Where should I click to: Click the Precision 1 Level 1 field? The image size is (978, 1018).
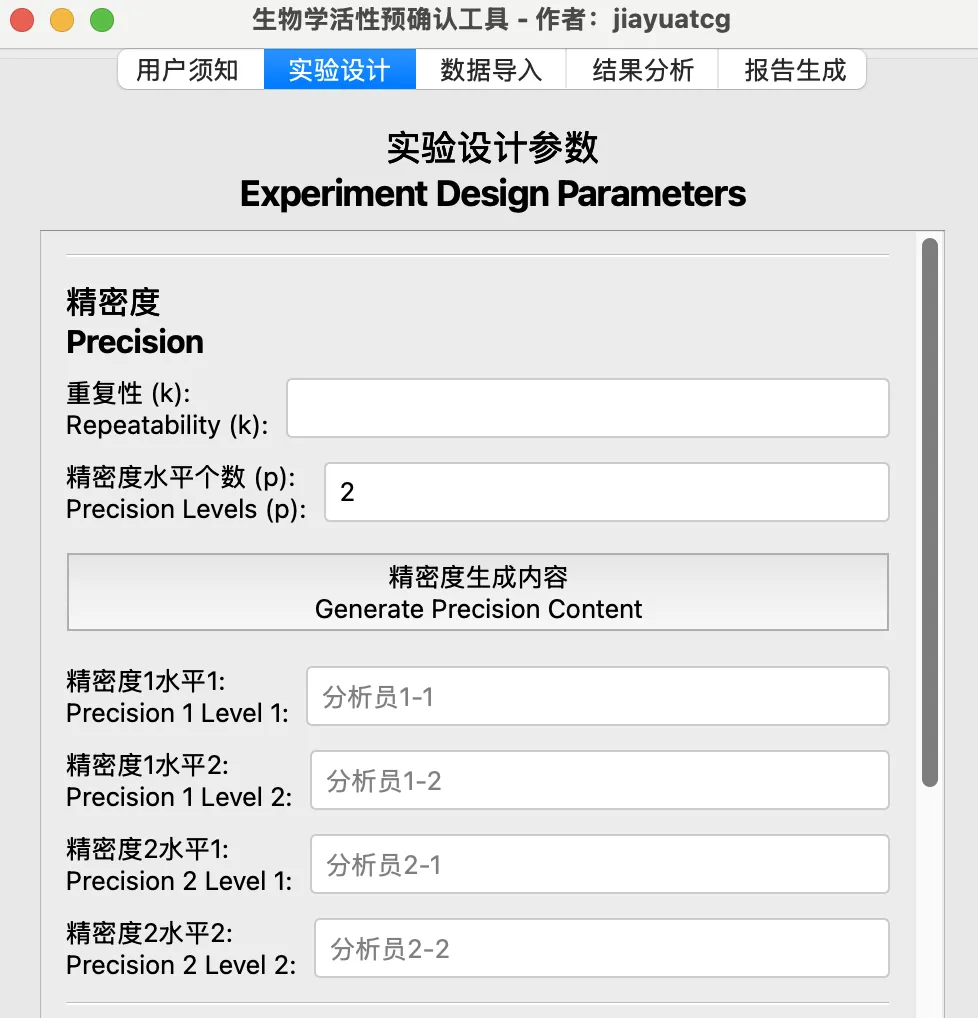(x=598, y=696)
